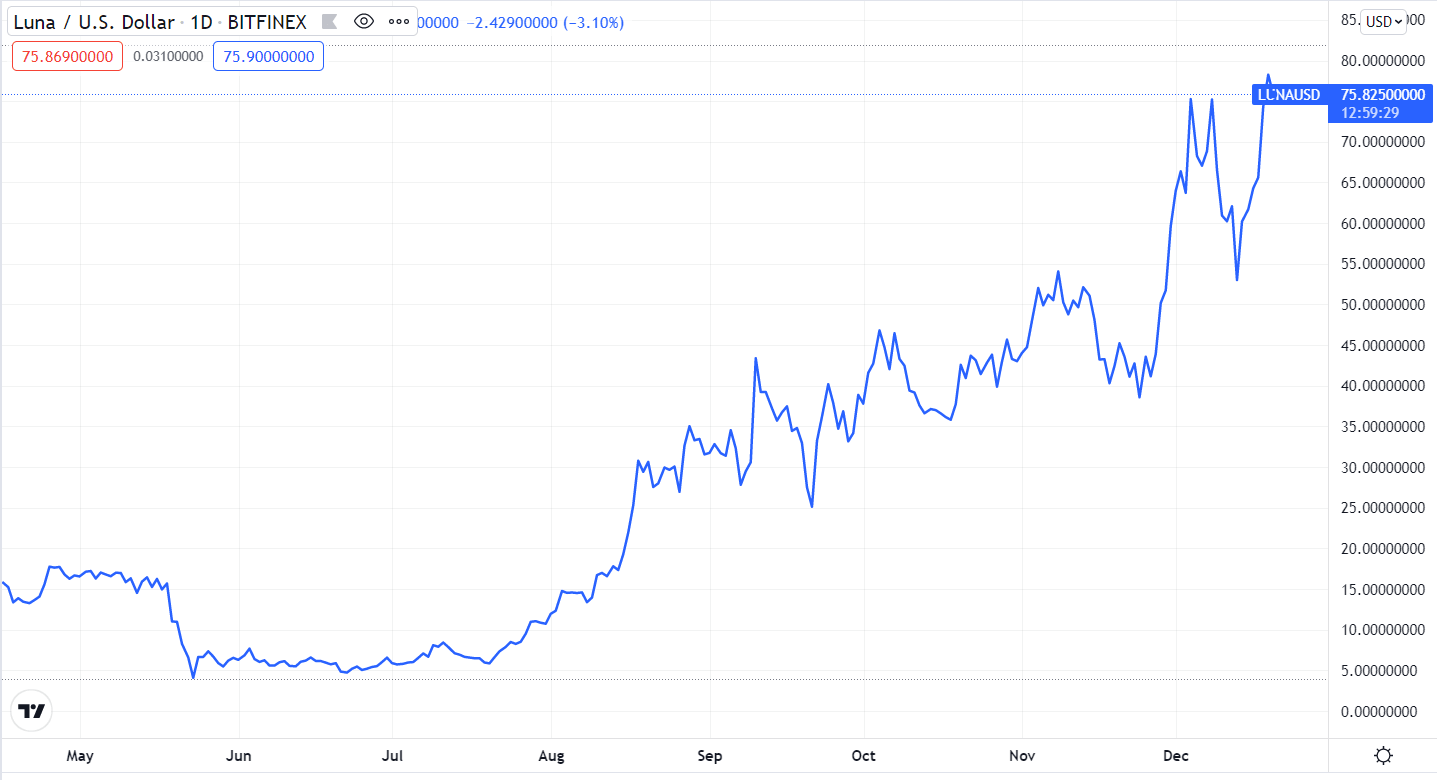Open the USD currency dropdown
Screen dimensions: 1437x780
1385,21
